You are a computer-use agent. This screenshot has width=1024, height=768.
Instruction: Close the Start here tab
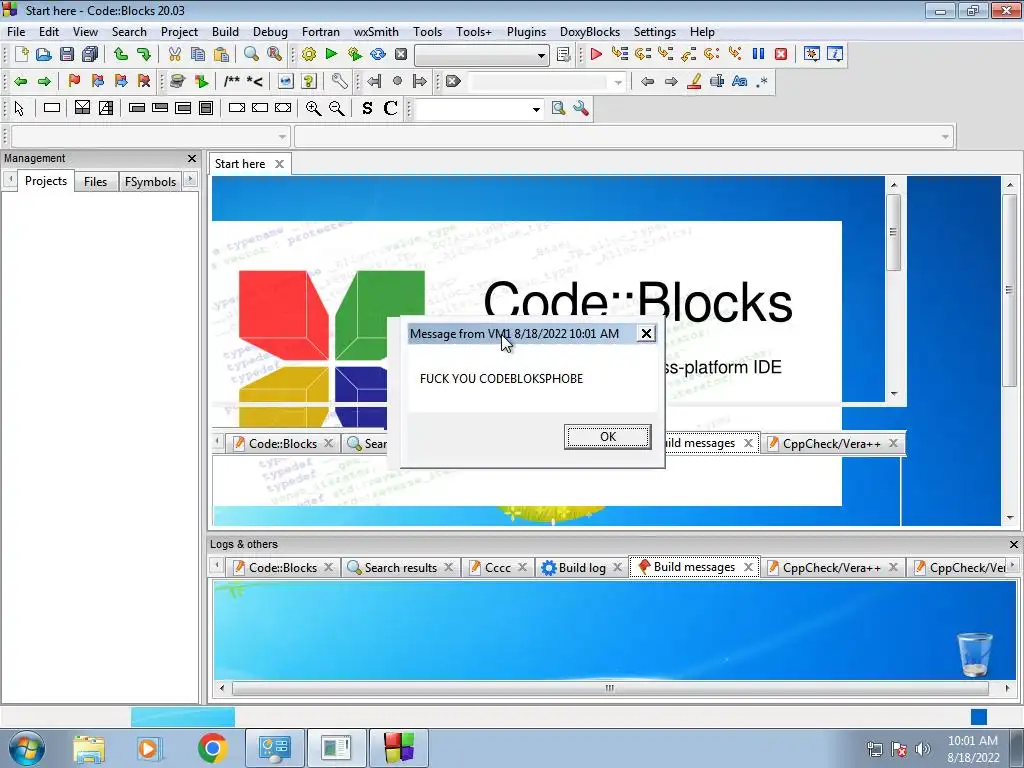point(279,164)
